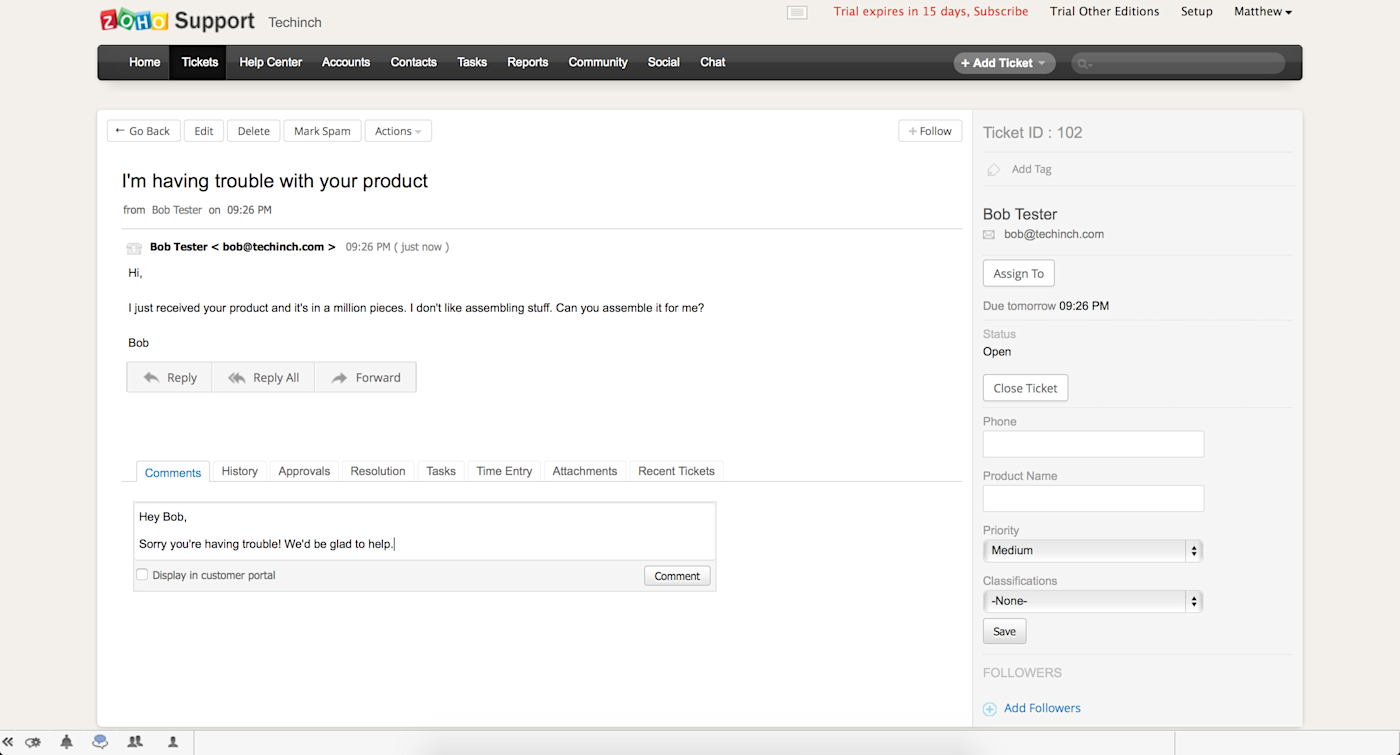Switch to the Time Entry tab
The width and height of the screenshot is (1400, 755).
504,471
